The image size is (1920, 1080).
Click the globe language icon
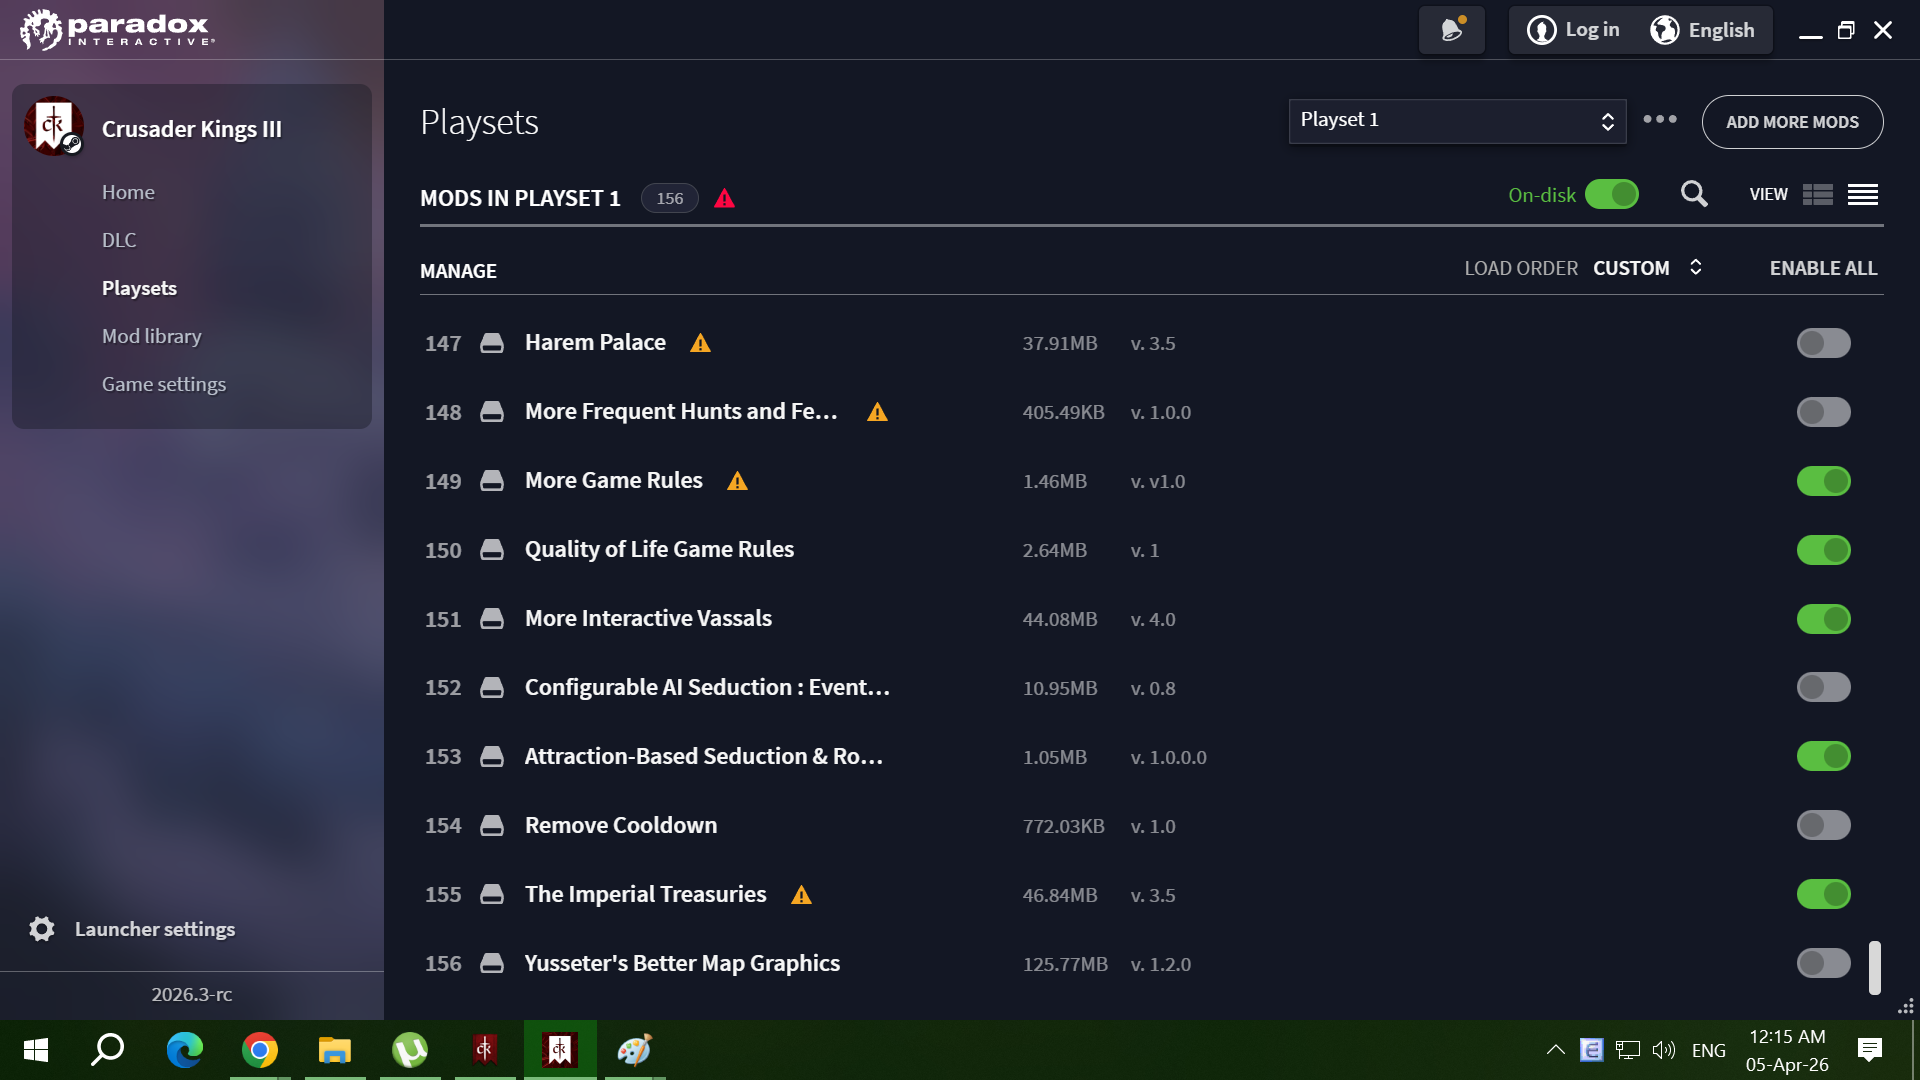coord(1665,30)
